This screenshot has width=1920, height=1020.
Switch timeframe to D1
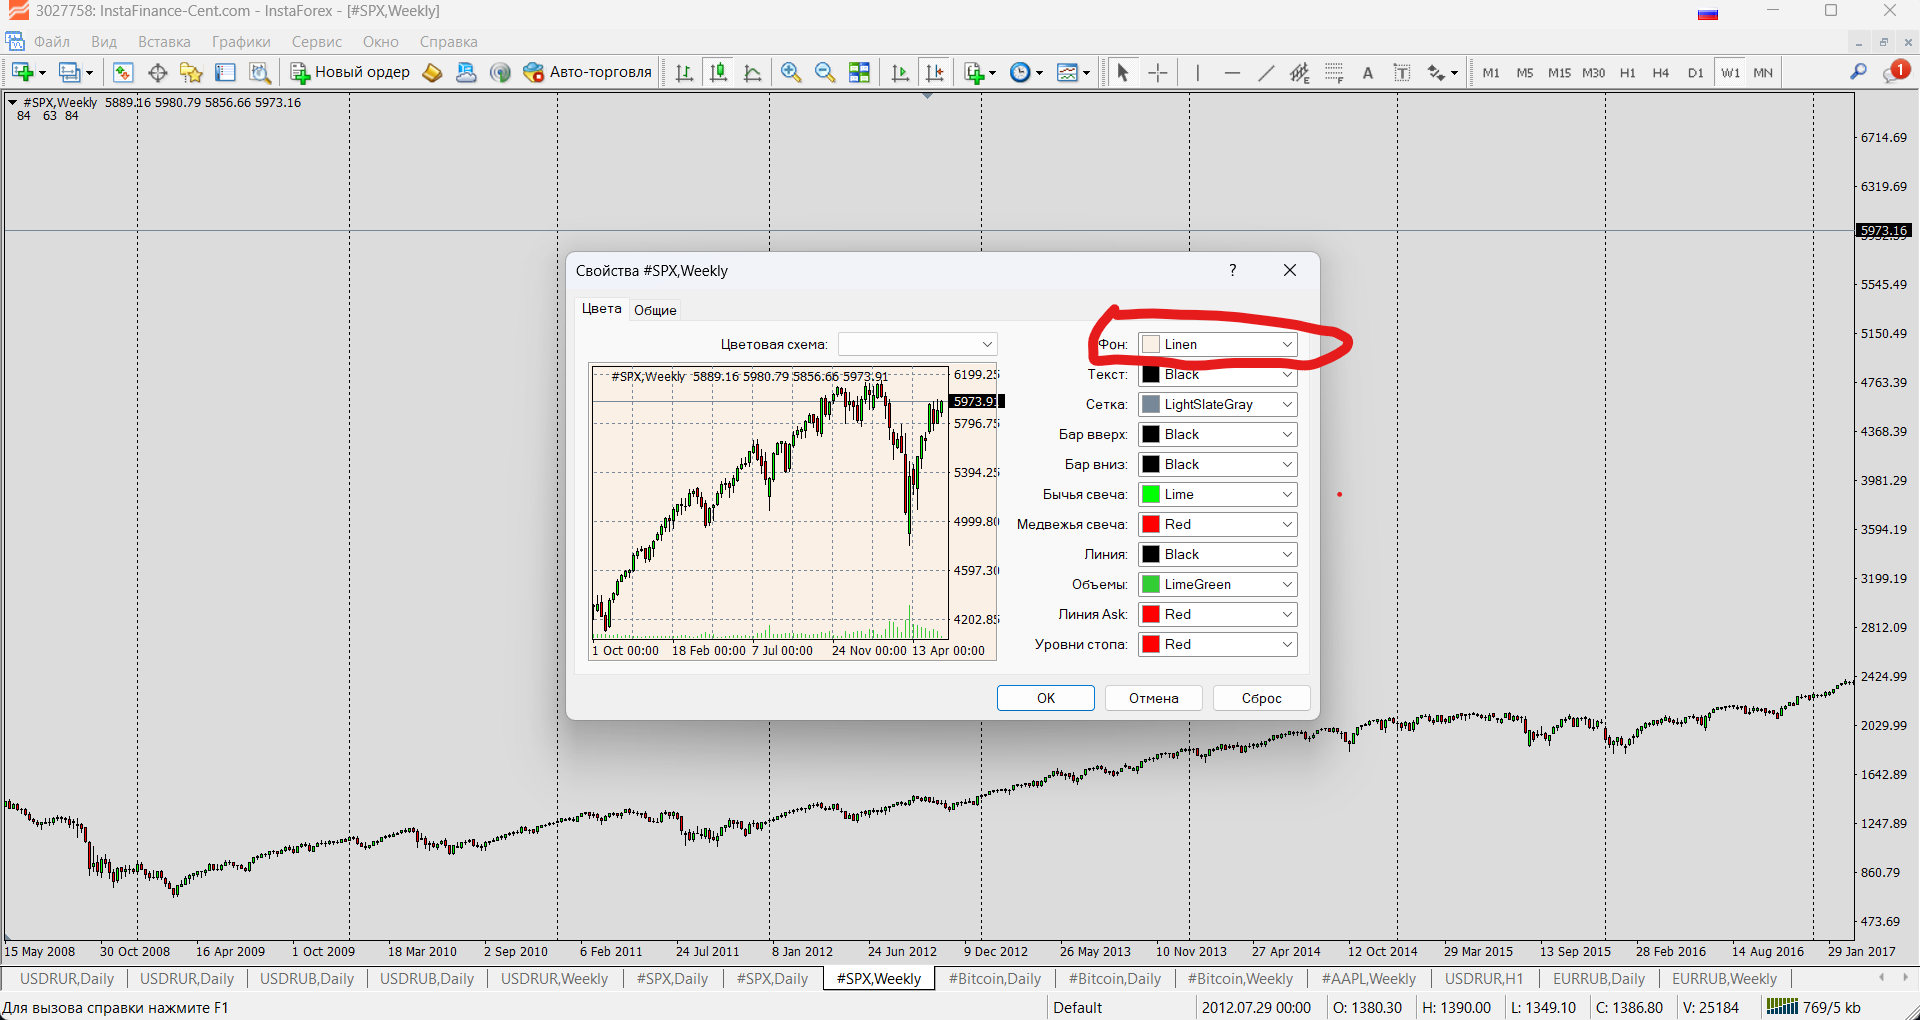tap(1695, 72)
